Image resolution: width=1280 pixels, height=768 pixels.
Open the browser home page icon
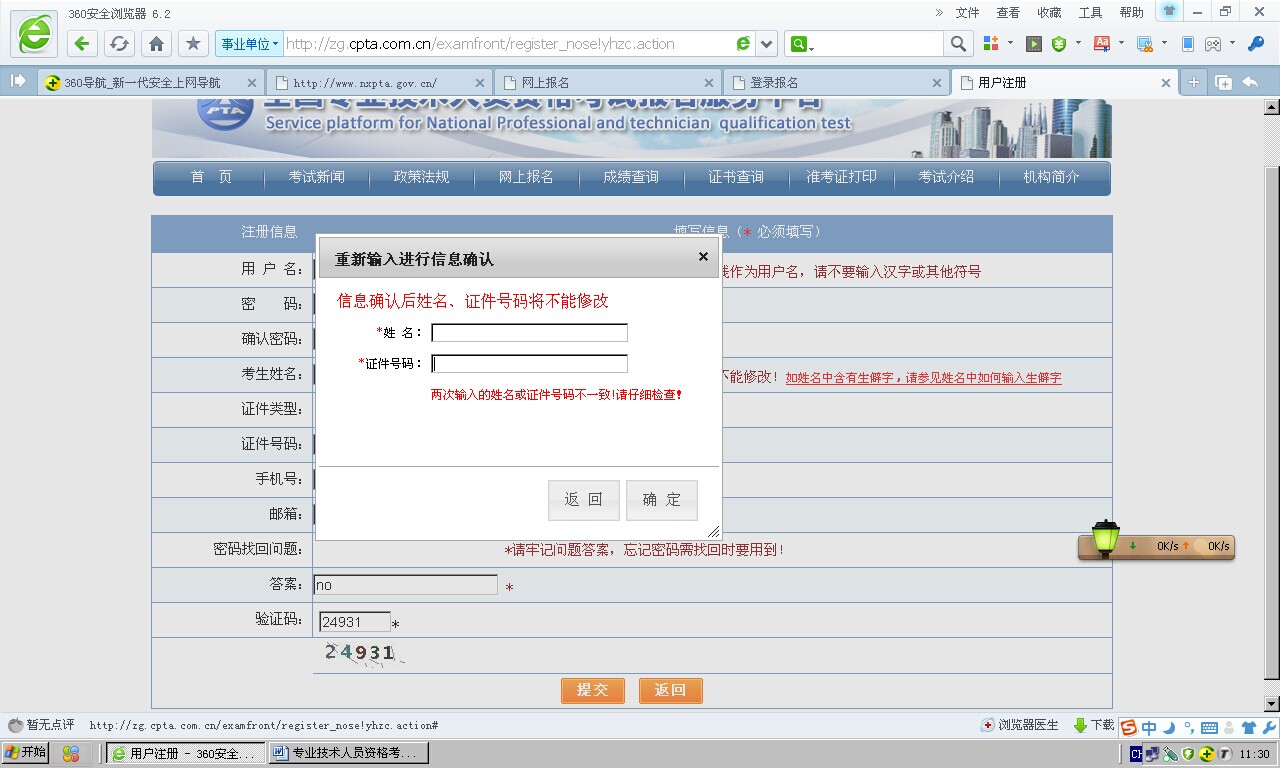point(156,44)
